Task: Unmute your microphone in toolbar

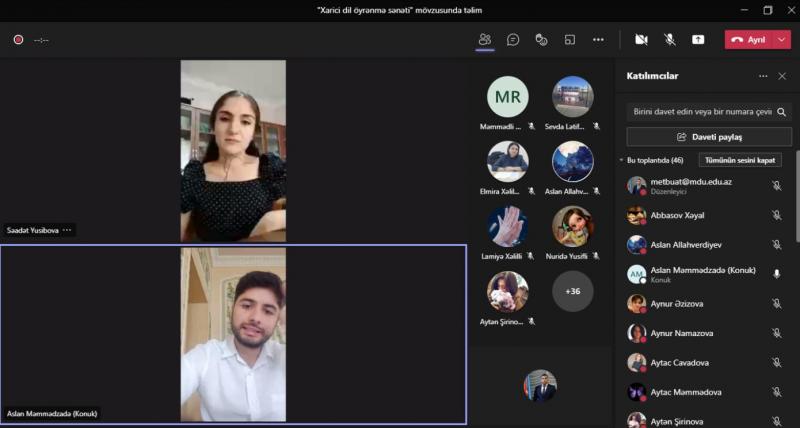Action: [x=670, y=40]
